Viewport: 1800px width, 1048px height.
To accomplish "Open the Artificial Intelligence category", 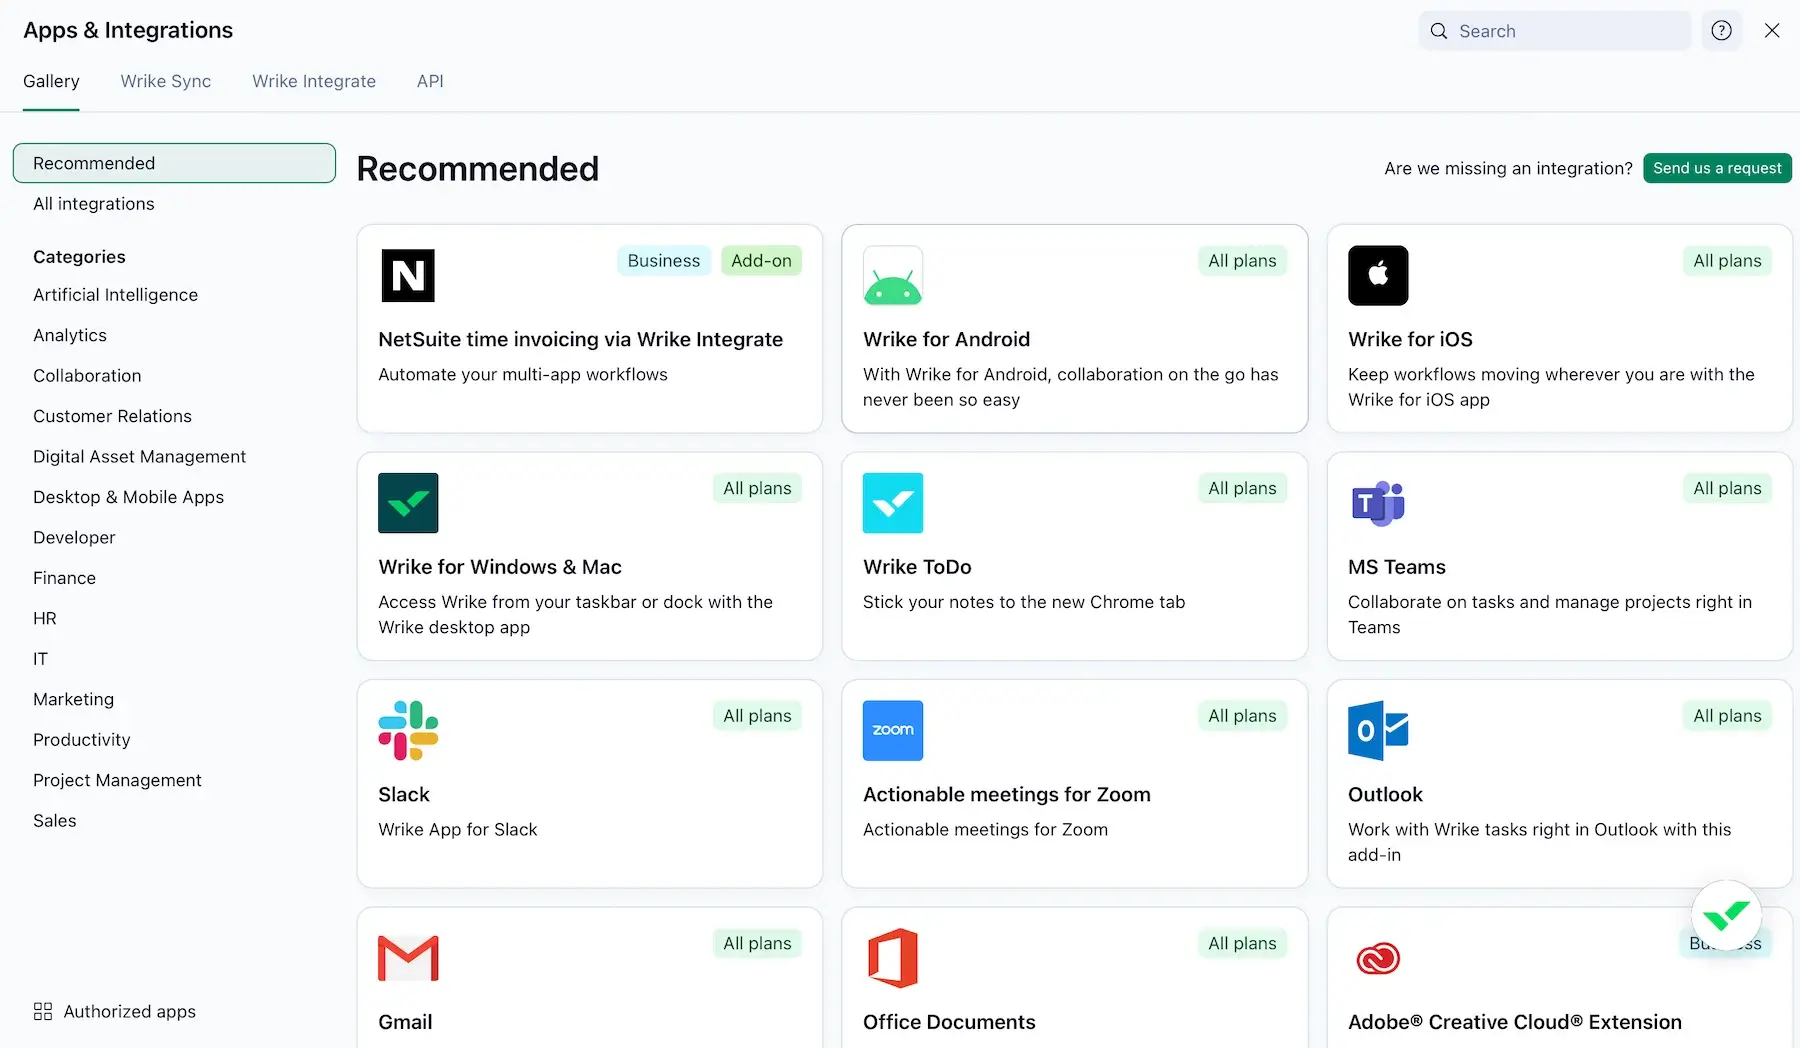I will pos(116,295).
